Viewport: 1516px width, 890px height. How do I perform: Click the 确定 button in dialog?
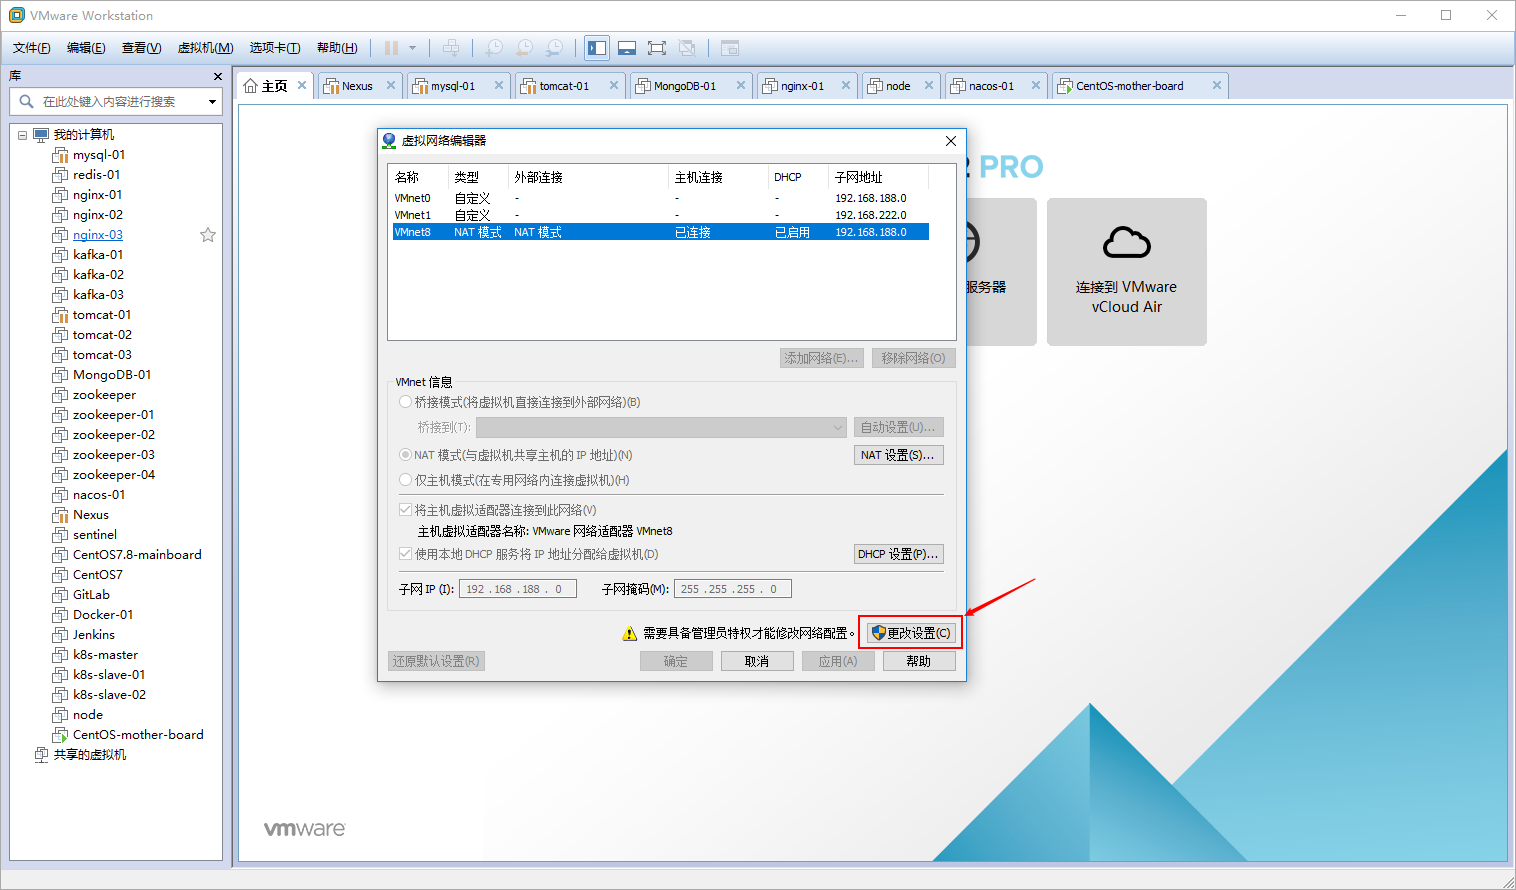click(676, 661)
